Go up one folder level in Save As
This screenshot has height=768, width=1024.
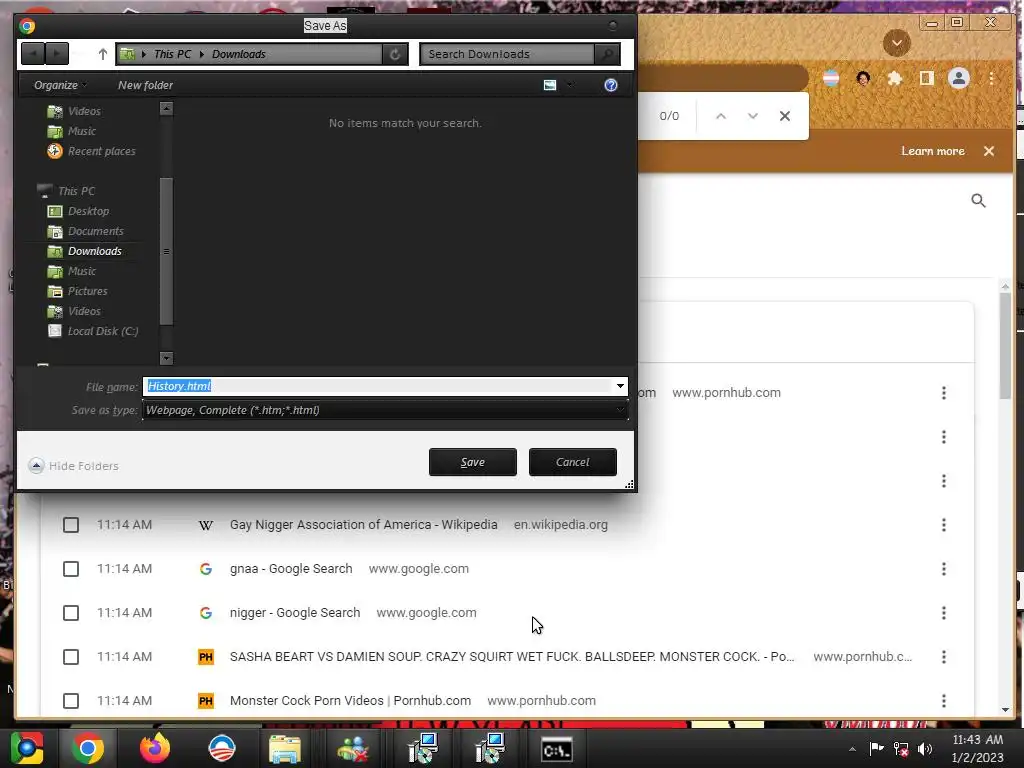point(103,54)
